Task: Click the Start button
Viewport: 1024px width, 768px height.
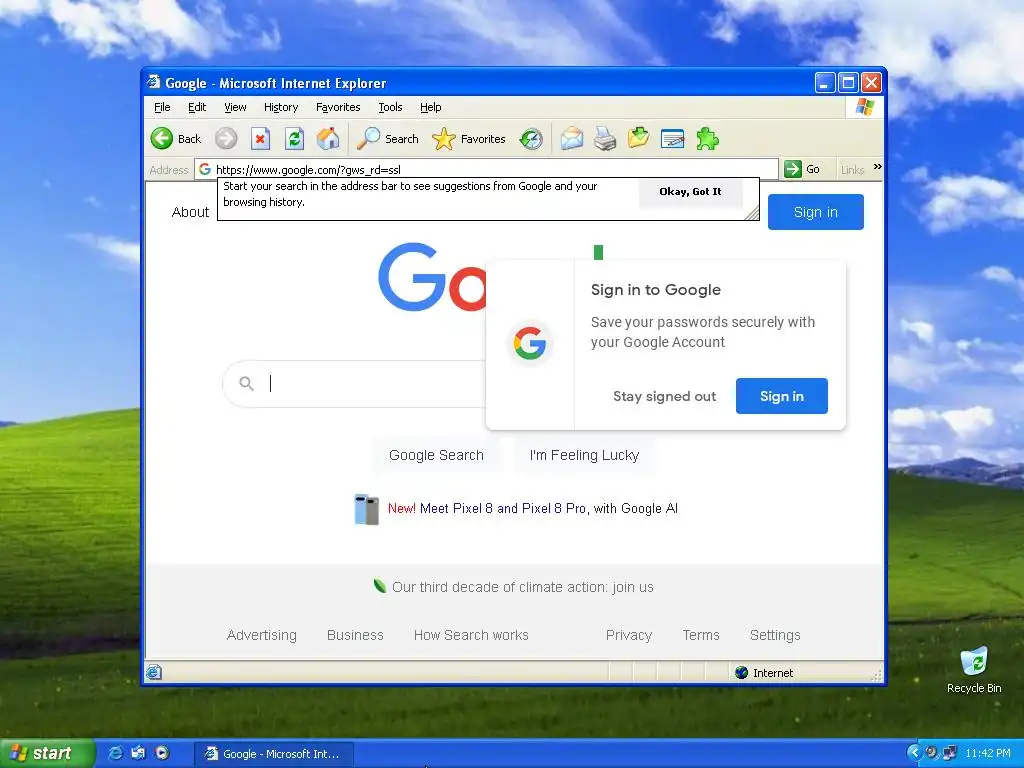Action: click(x=47, y=753)
